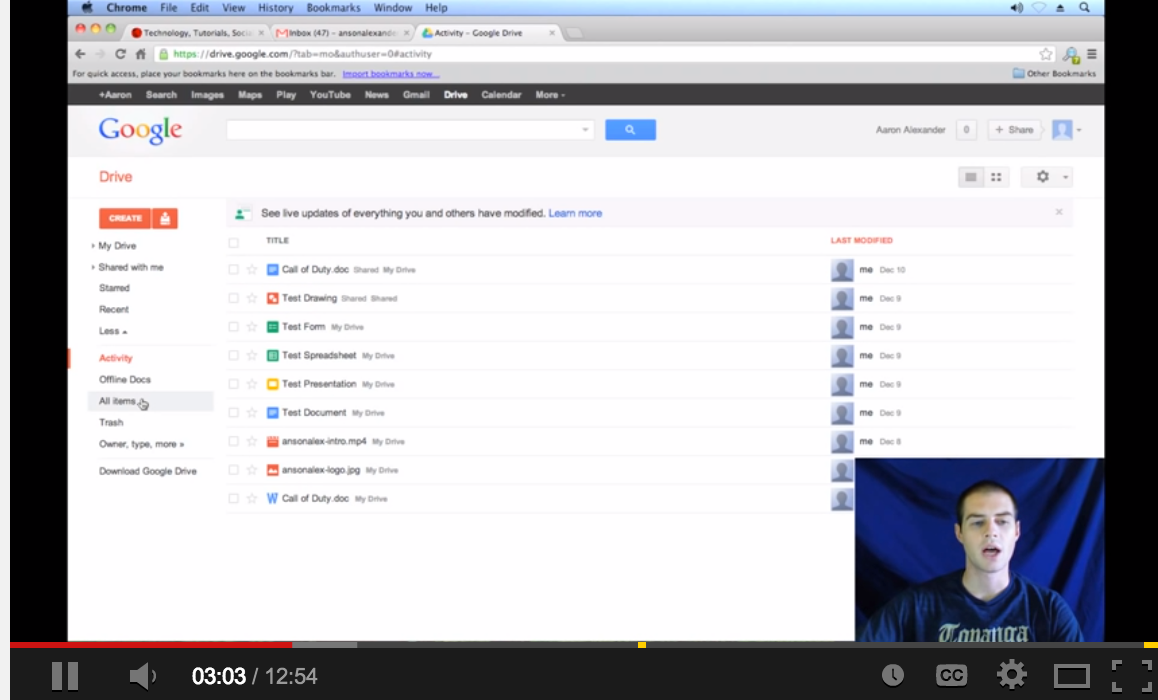The image size is (1158, 700).
Task: Pause the video playback
Action: coord(65,676)
